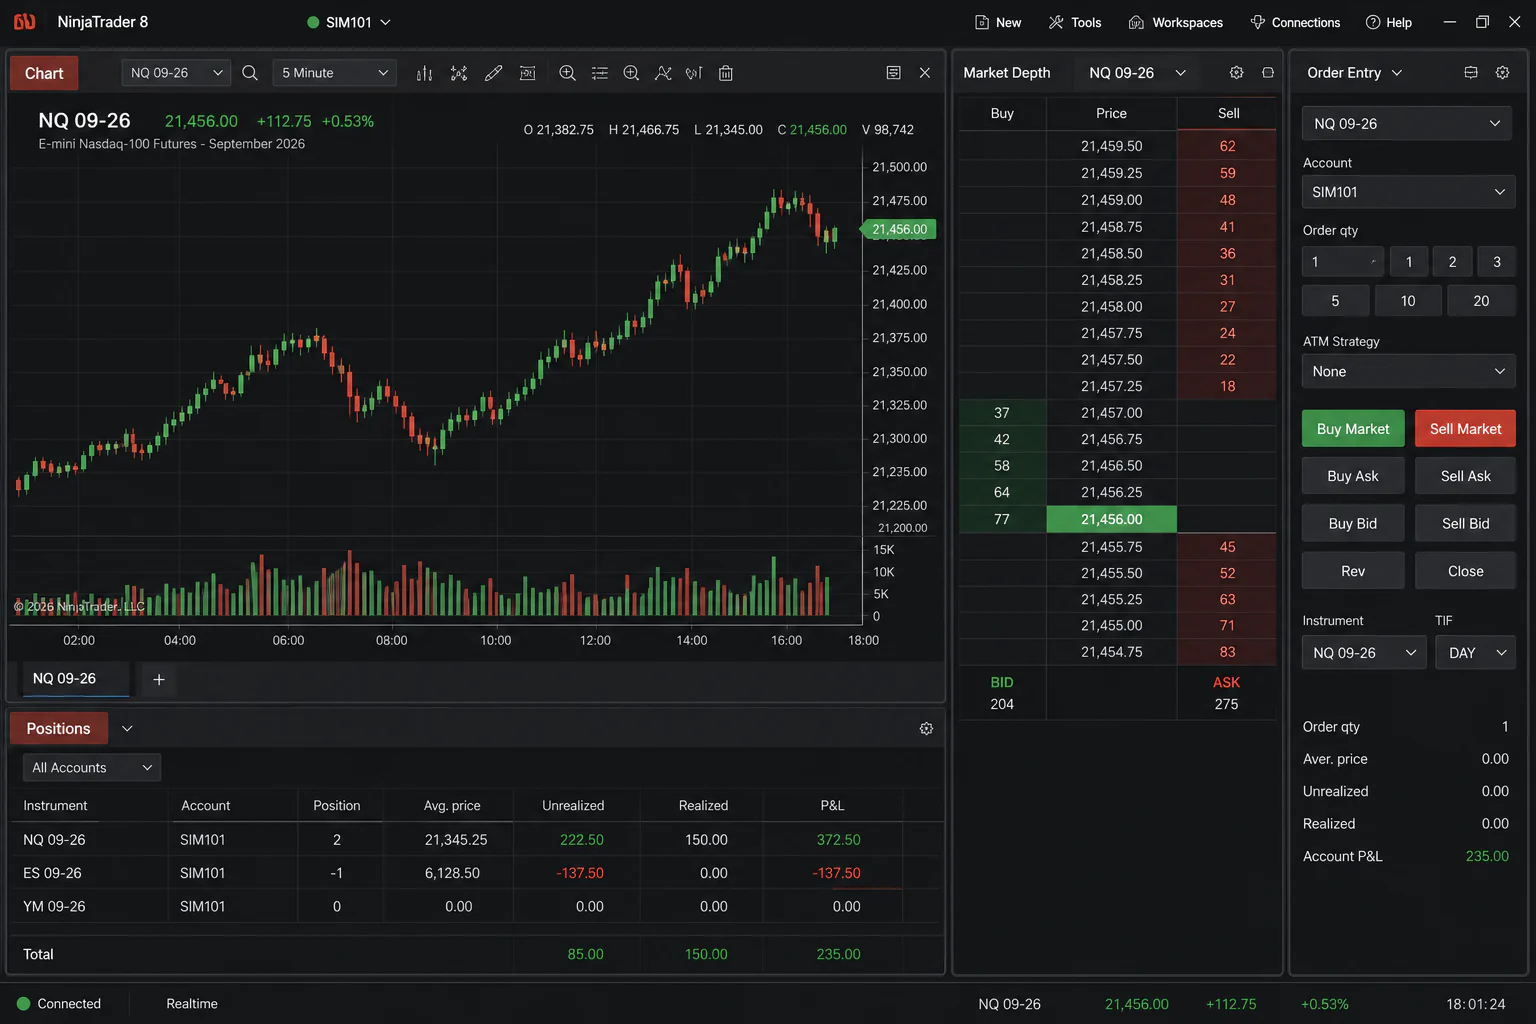Screen dimensions: 1536x1024
Task: Open Order Entry settings gear
Action: click(1502, 73)
